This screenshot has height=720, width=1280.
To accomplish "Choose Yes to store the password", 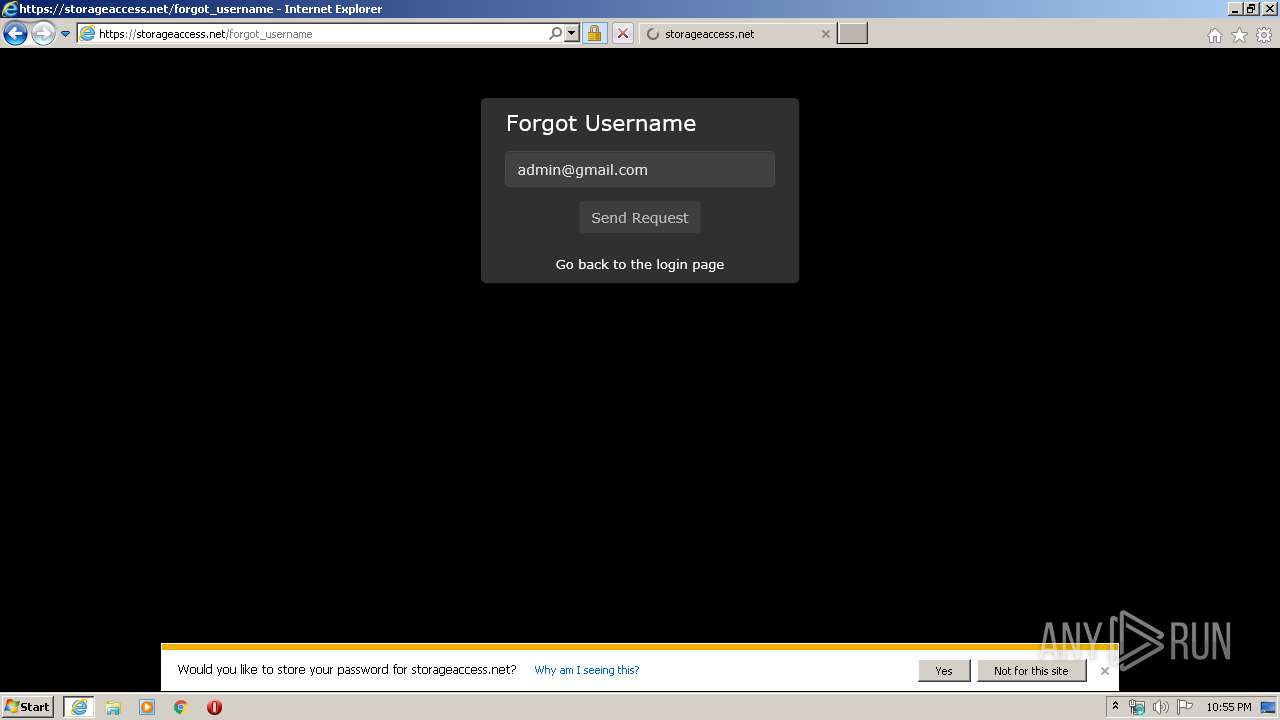I will click(944, 671).
